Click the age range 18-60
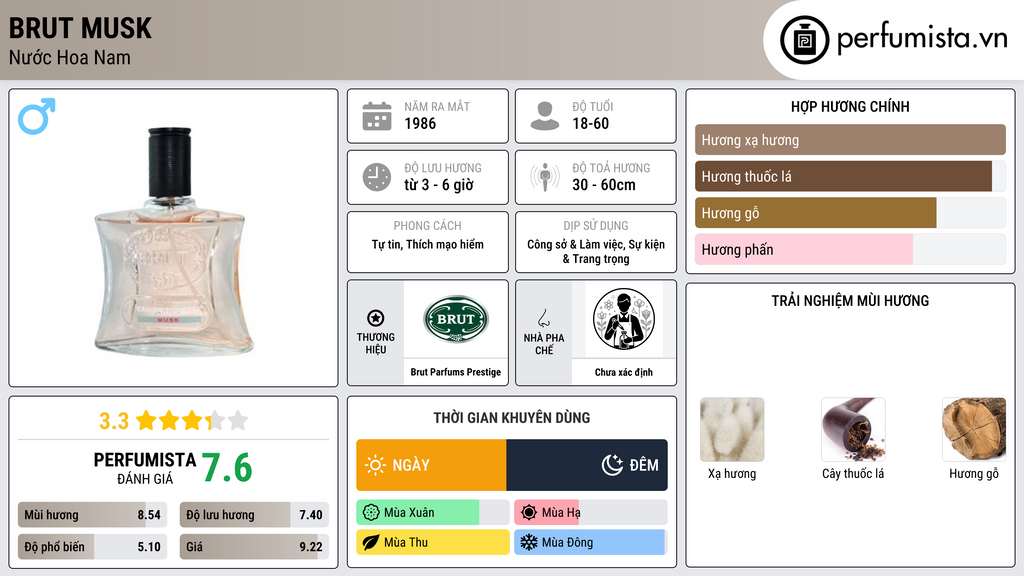The height and width of the screenshot is (576, 1024). tap(590, 123)
